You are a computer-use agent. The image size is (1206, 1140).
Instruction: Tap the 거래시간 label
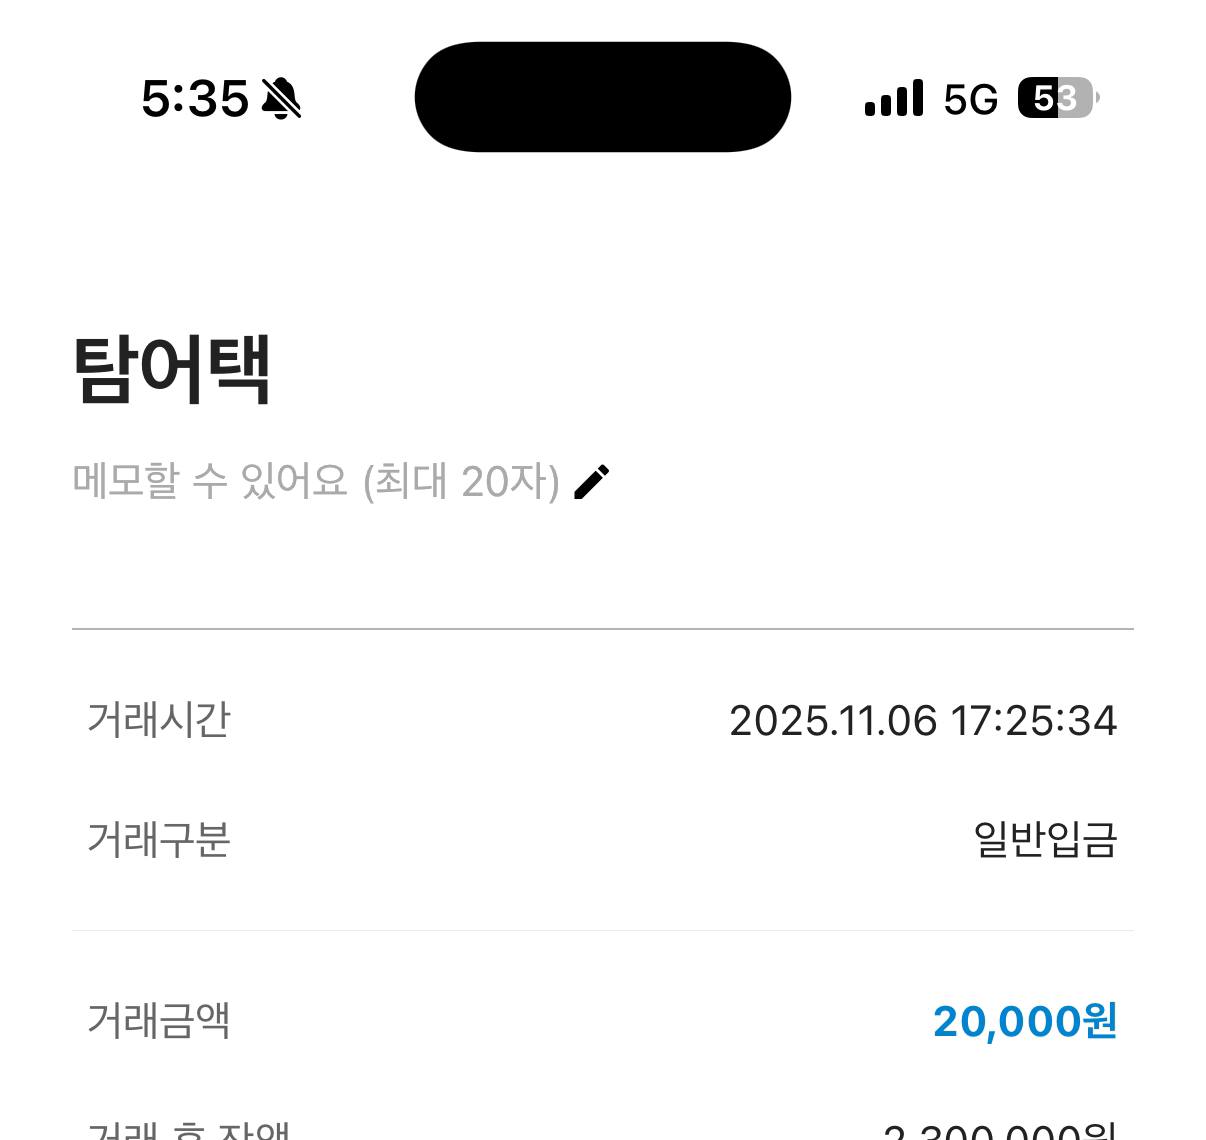159,720
